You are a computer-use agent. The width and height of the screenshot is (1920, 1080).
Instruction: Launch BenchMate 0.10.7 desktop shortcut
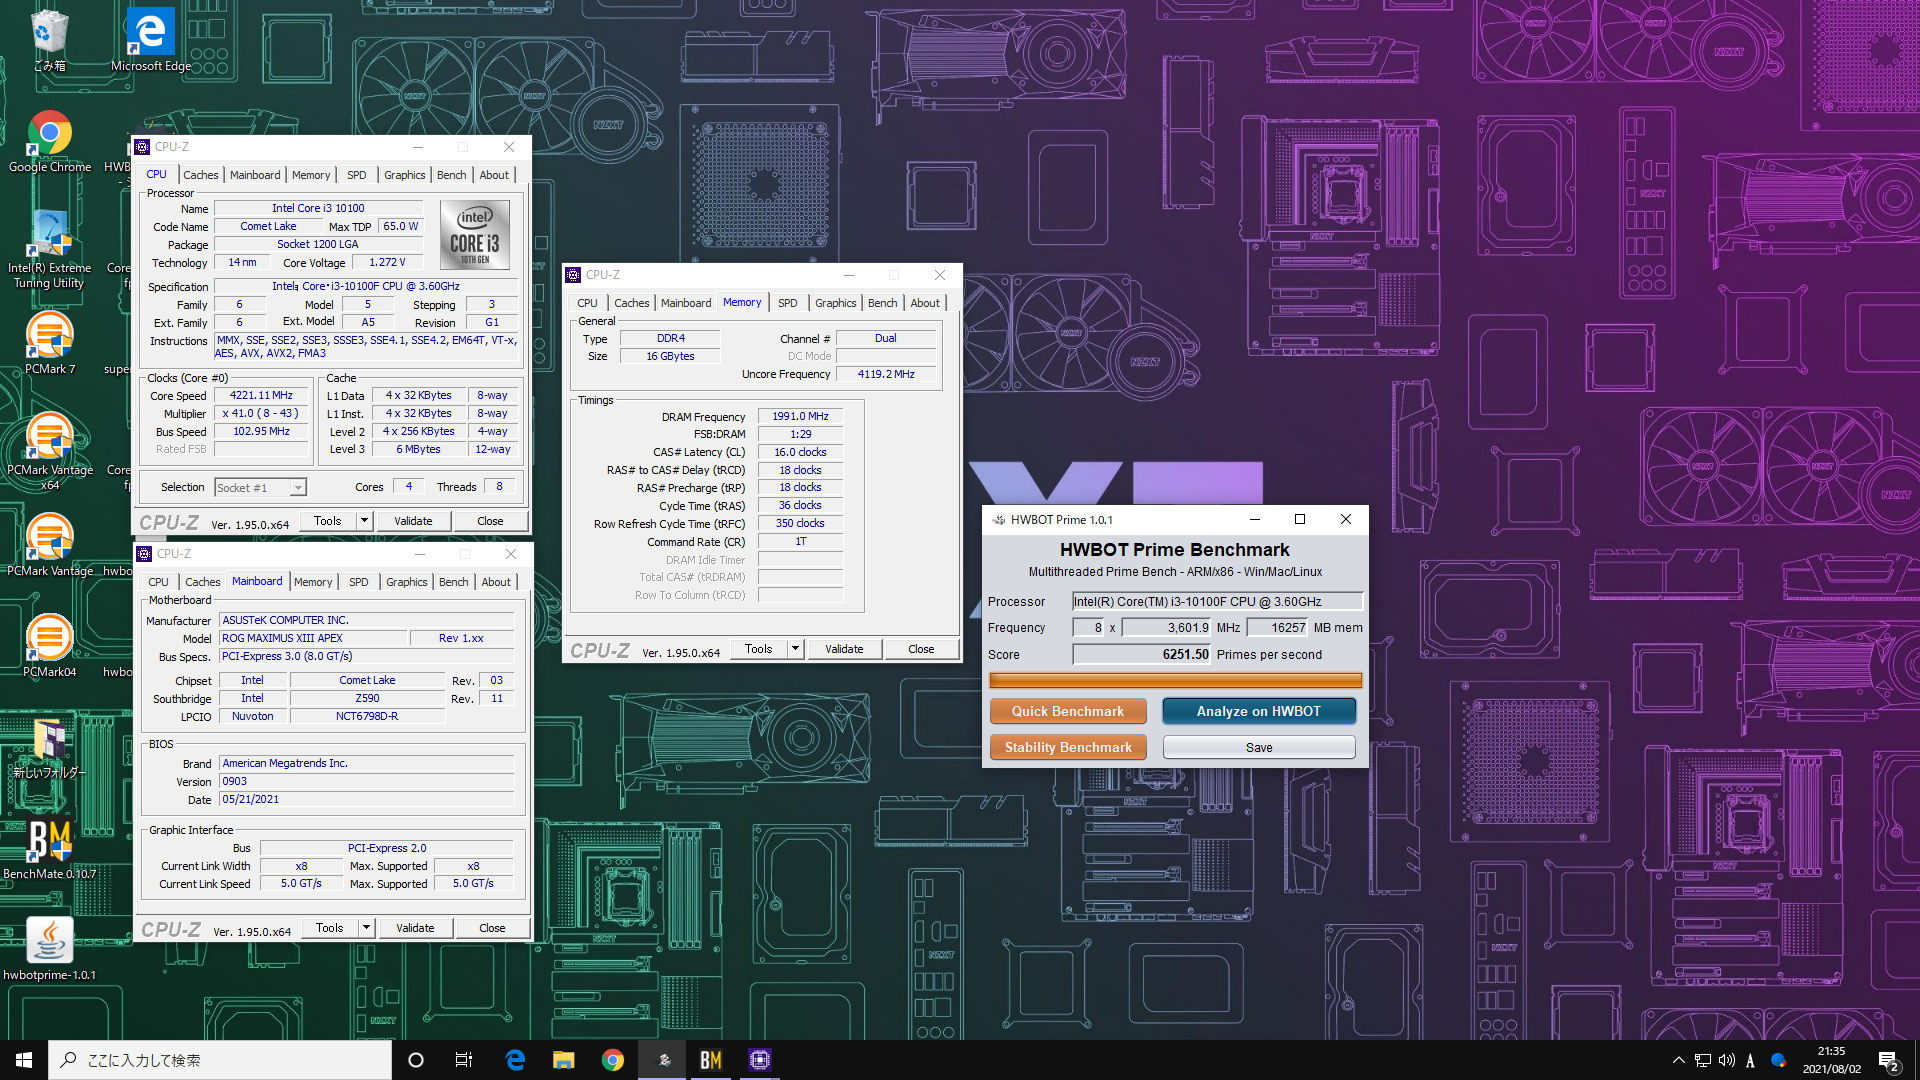tap(49, 849)
